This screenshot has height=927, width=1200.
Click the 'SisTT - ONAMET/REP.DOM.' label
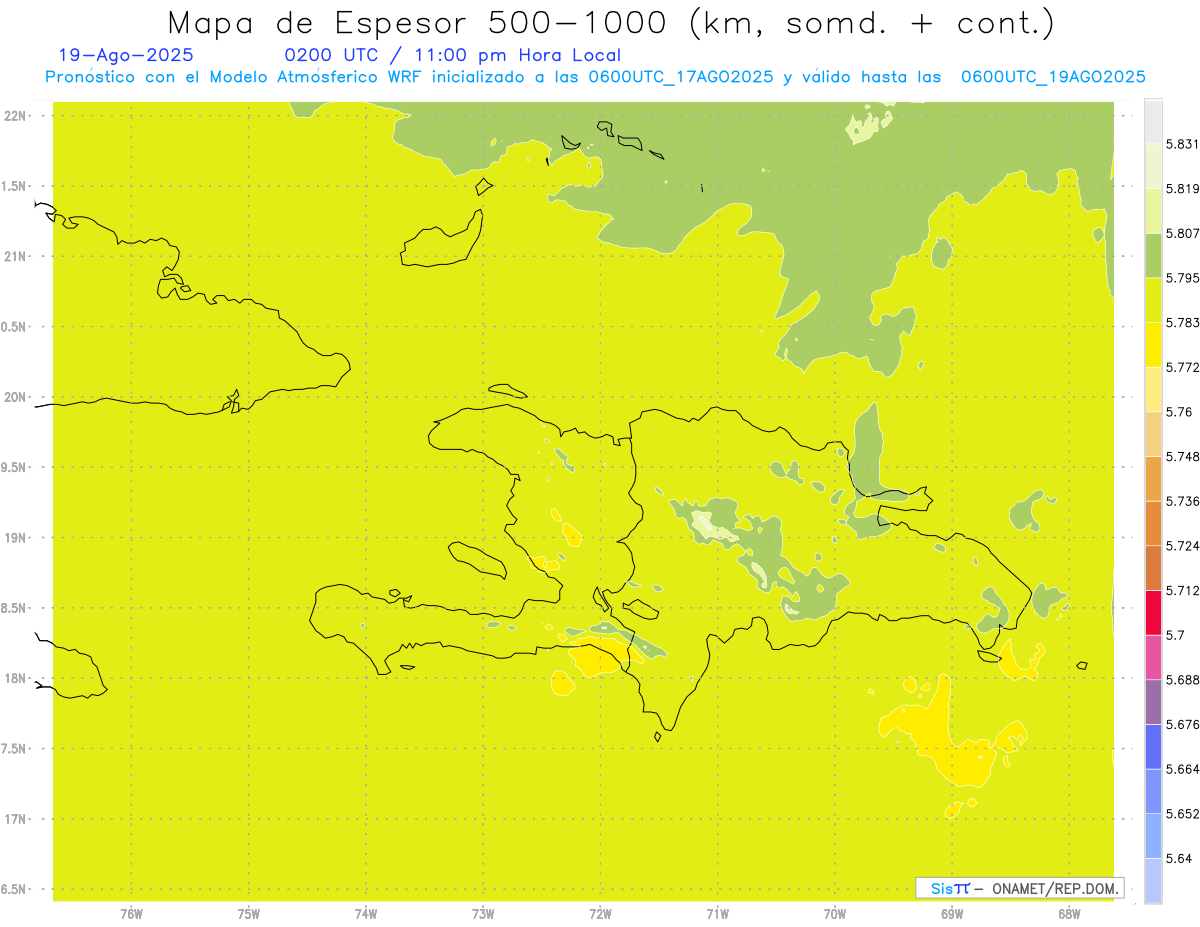[x=1019, y=888]
